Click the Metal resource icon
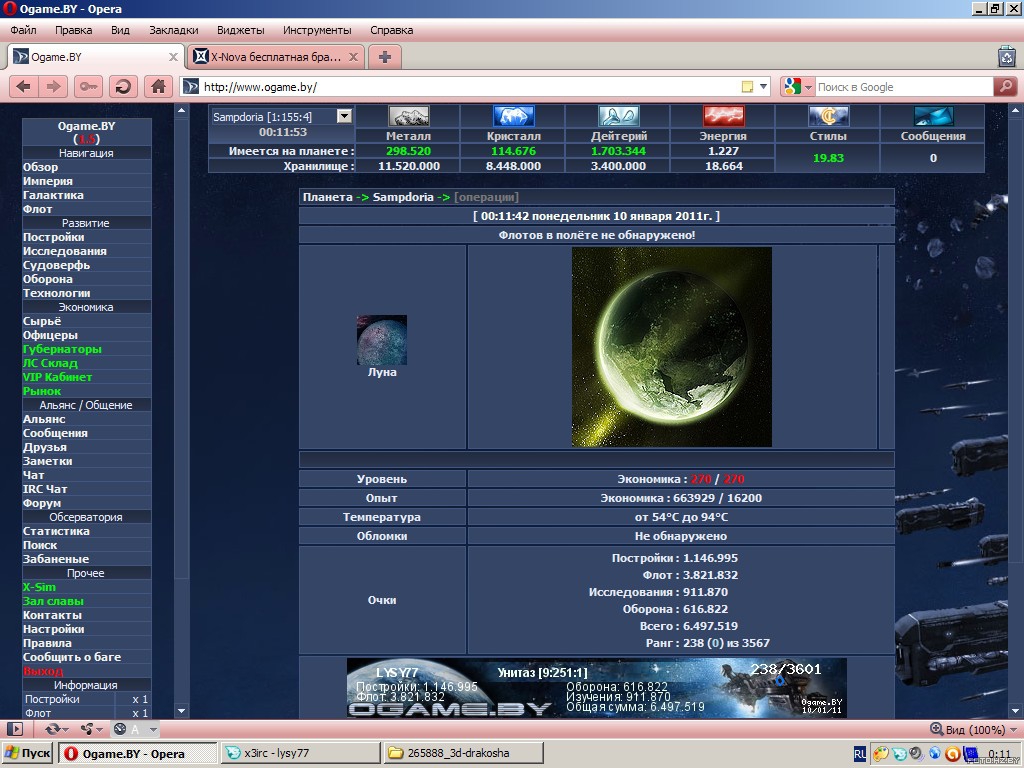The height and width of the screenshot is (768, 1024). [x=409, y=116]
